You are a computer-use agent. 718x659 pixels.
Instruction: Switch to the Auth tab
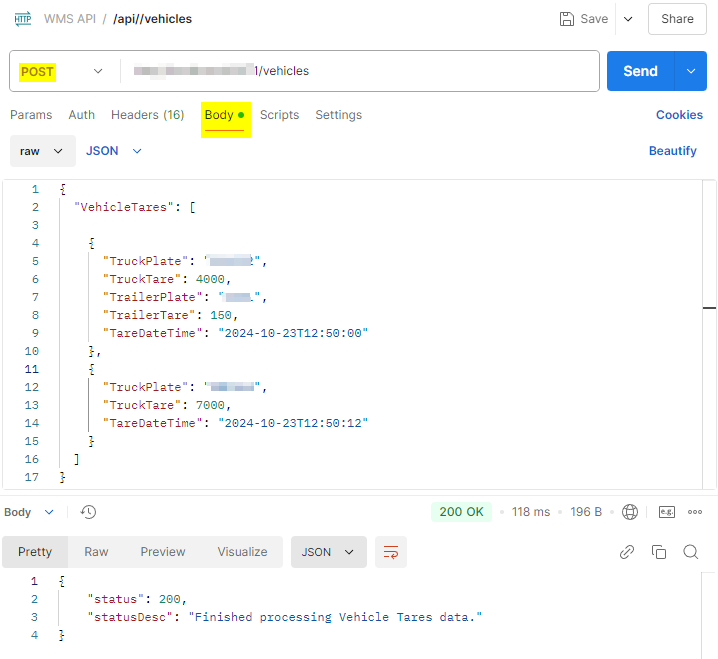tap(82, 115)
